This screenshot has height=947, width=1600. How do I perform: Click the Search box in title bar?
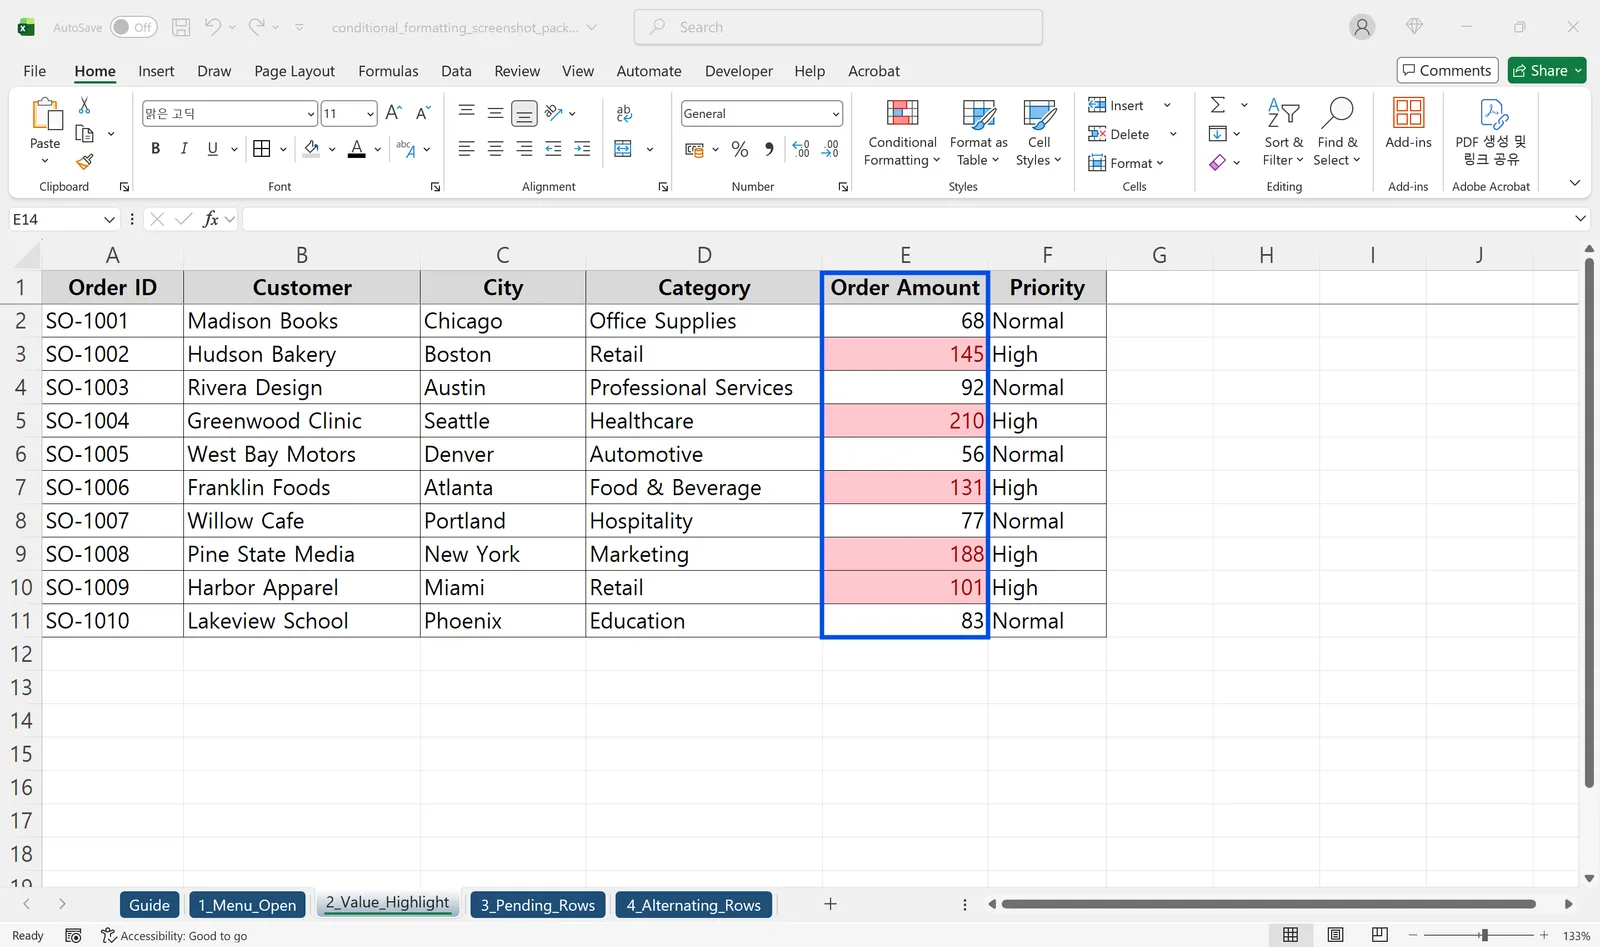tap(838, 27)
